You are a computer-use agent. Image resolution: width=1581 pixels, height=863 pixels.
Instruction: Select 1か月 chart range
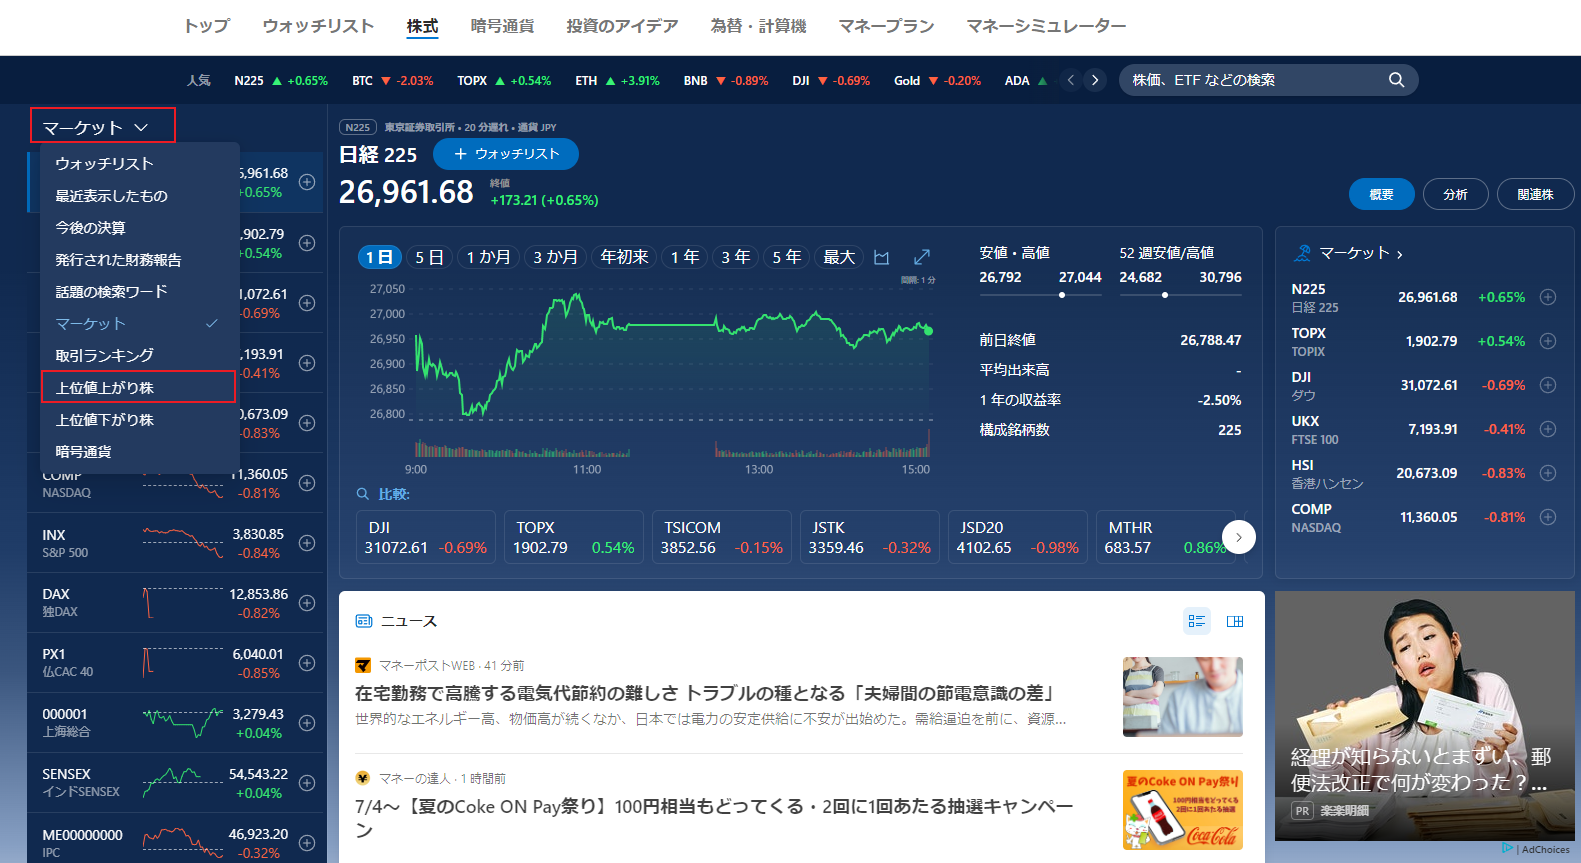[488, 258]
